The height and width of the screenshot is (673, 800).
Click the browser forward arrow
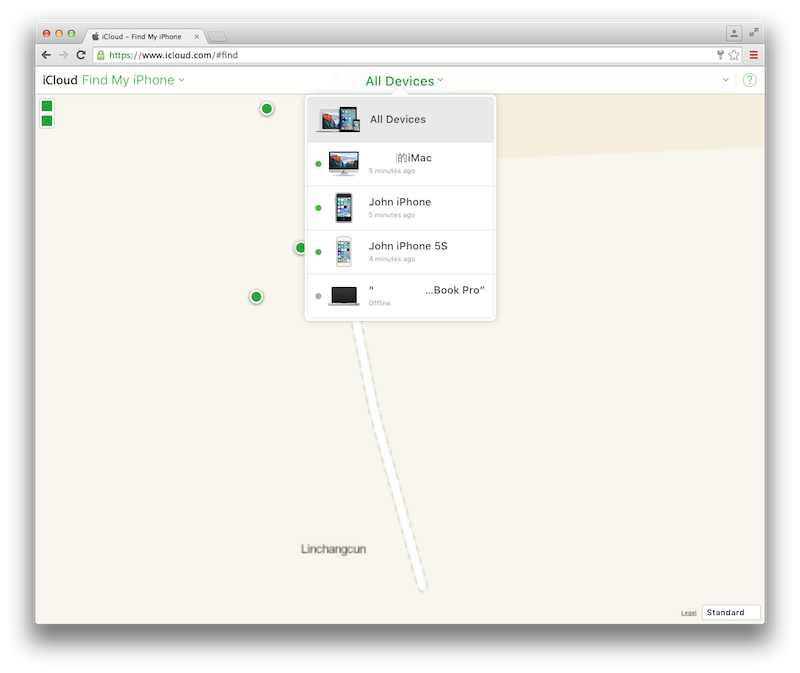[x=63, y=55]
